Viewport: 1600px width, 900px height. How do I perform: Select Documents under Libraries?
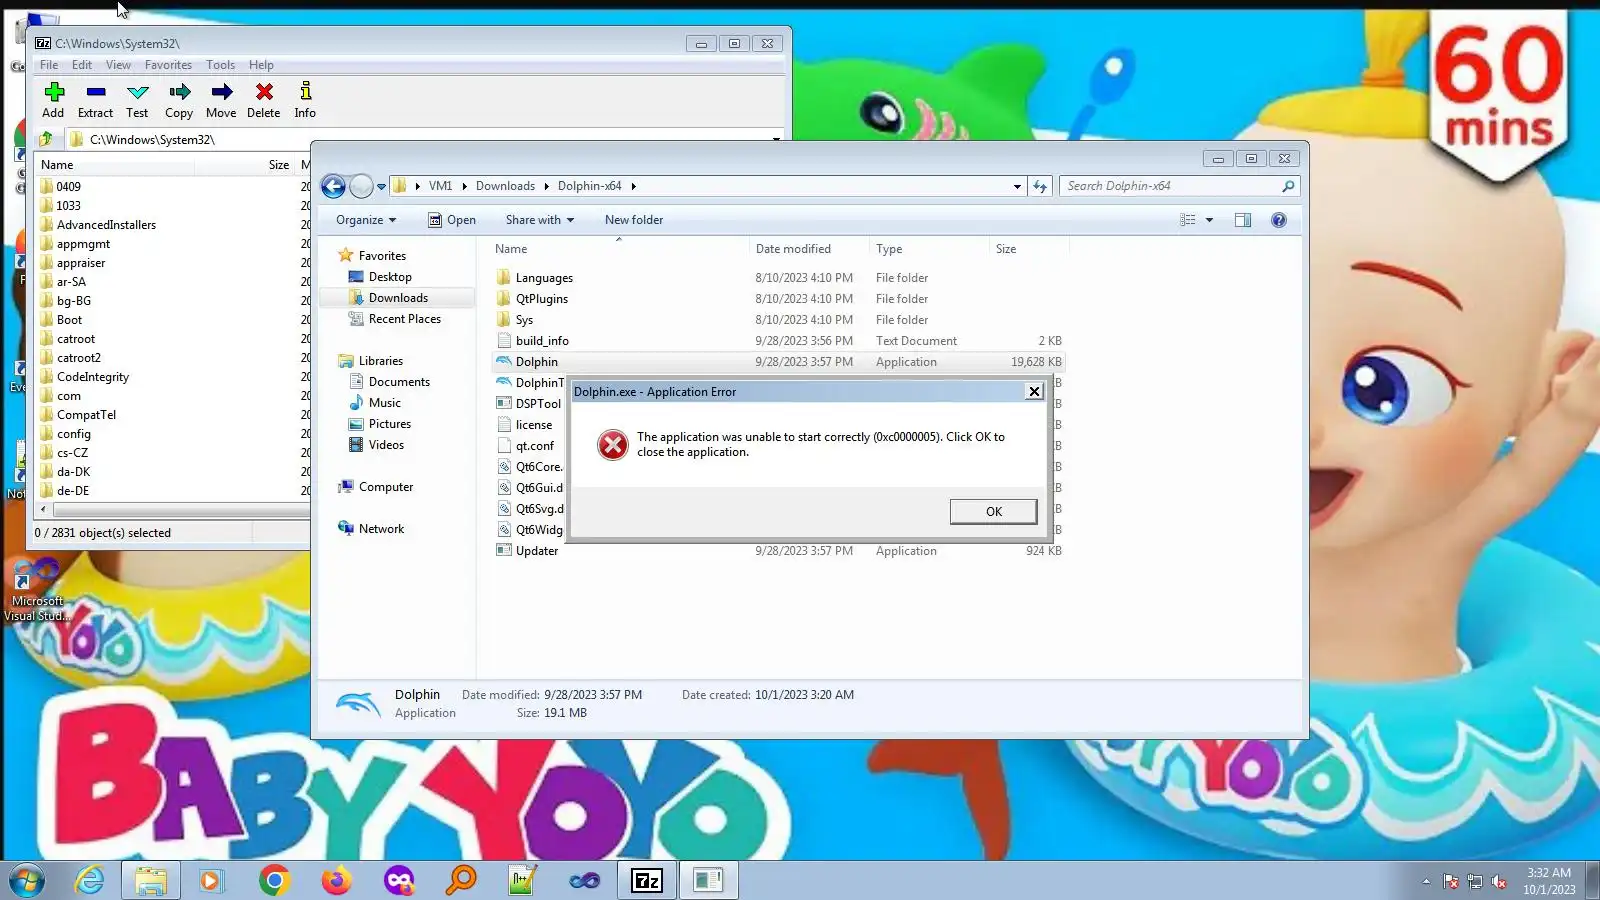pyautogui.click(x=399, y=382)
